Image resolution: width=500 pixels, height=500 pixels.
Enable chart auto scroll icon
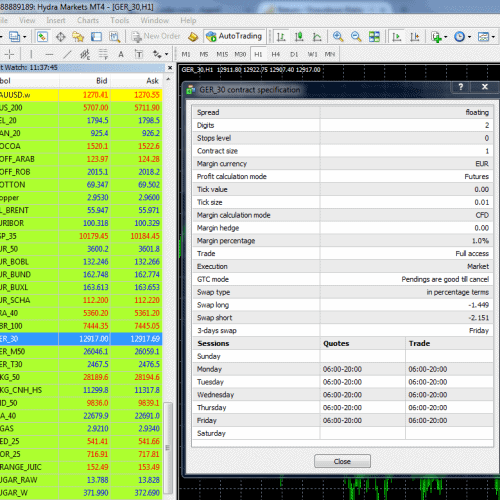(x=397, y=37)
